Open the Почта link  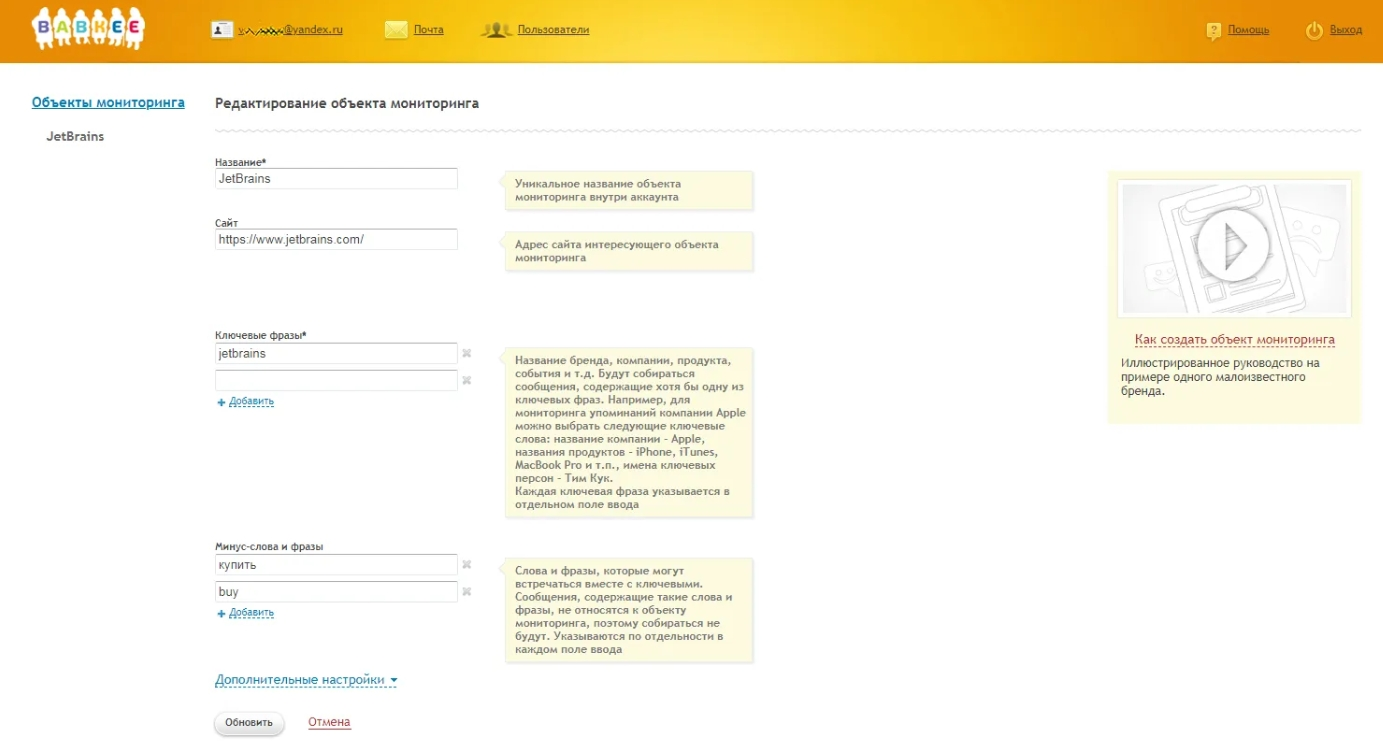pos(429,30)
